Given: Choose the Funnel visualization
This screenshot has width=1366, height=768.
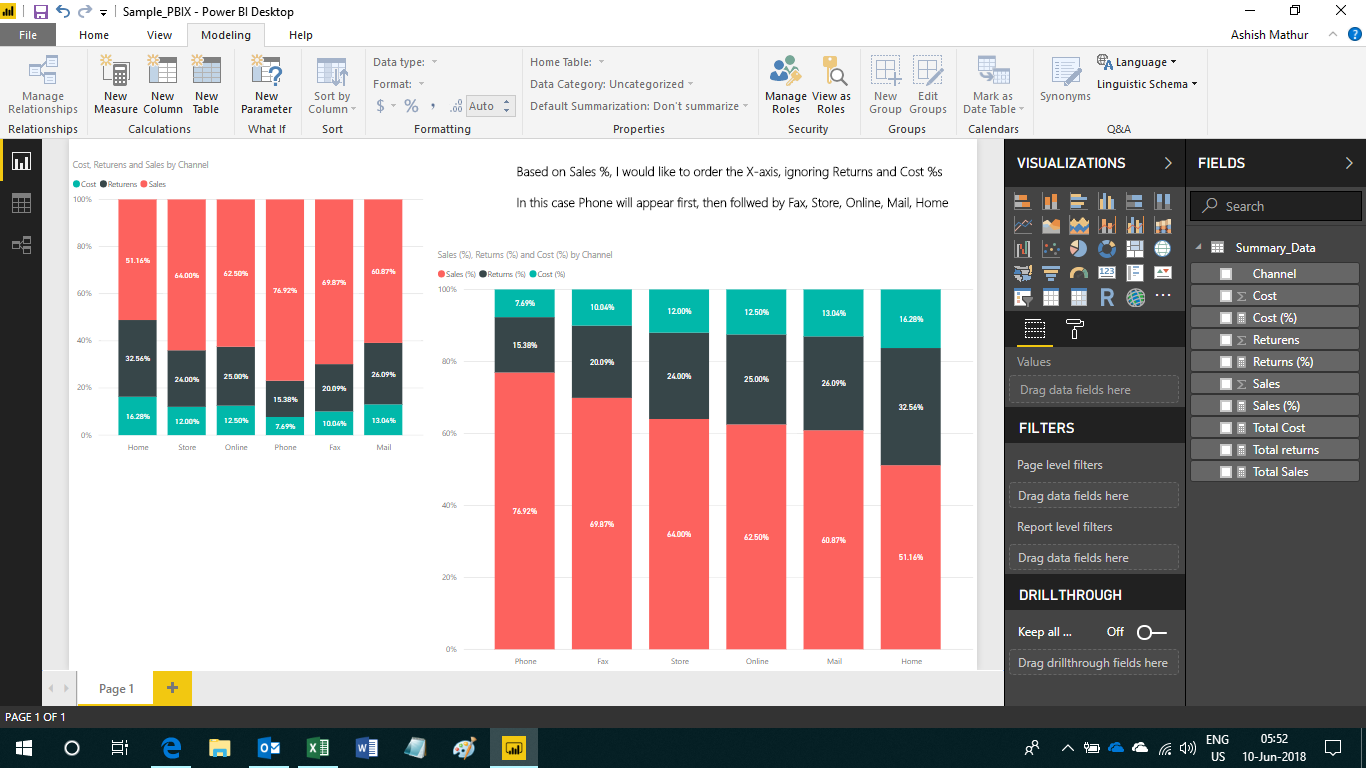Looking at the screenshot, I should [x=1051, y=273].
